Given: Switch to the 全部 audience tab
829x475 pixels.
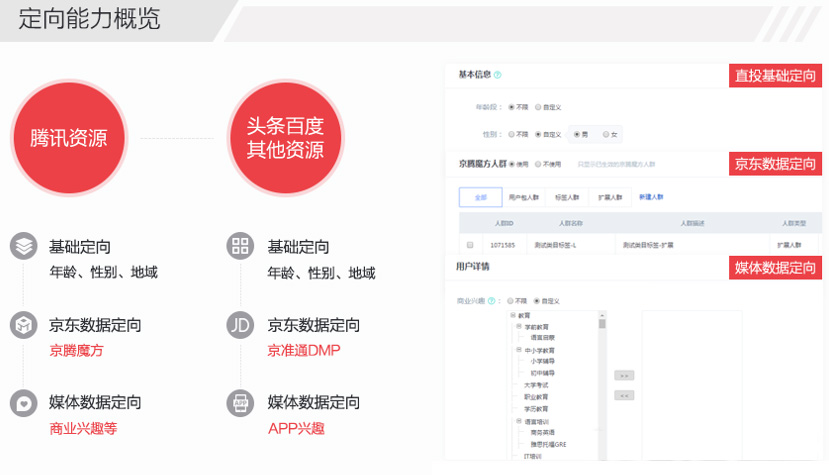Looking at the screenshot, I should [x=481, y=197].
